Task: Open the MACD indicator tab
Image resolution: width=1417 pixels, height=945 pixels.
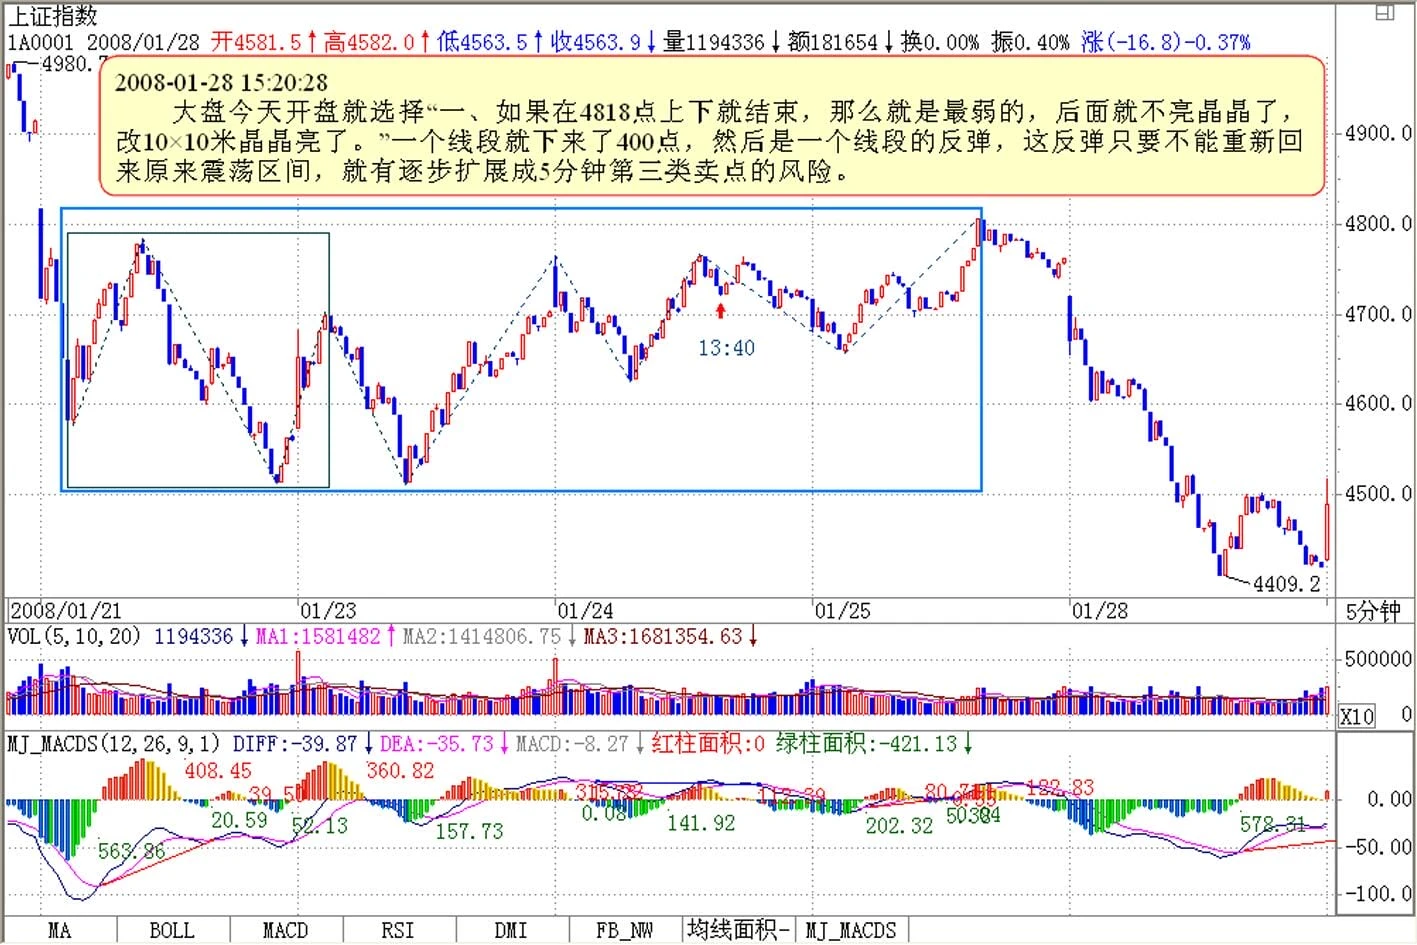Action: (x=285, y=930)
